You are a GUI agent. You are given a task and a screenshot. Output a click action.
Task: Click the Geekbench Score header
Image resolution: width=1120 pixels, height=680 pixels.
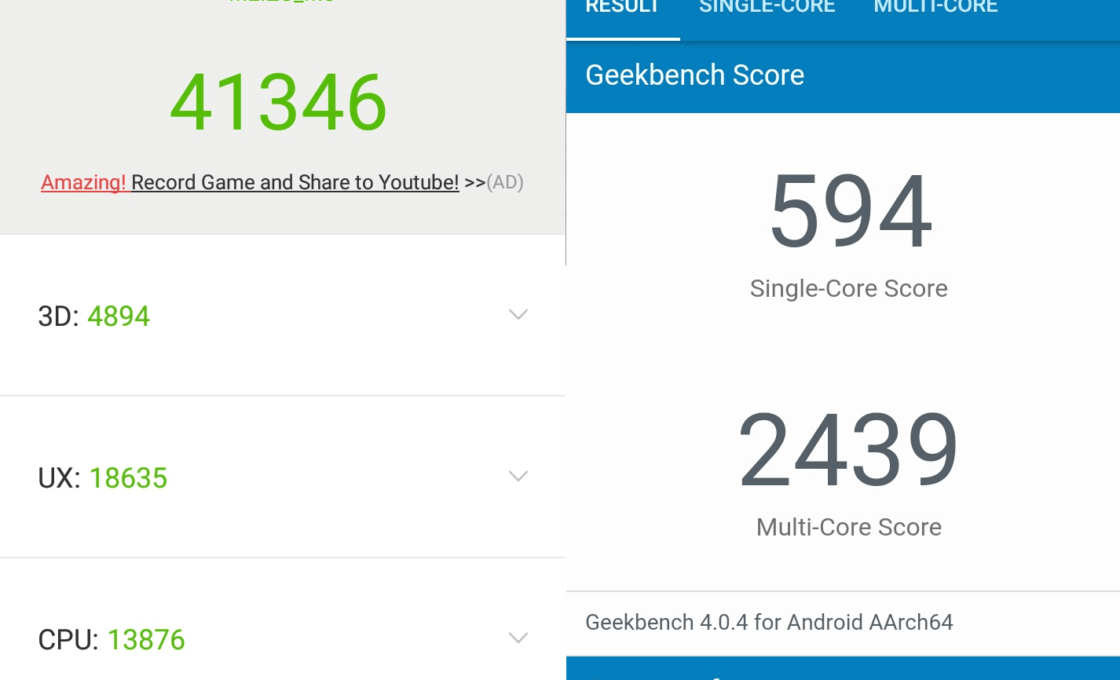(695, 75)
